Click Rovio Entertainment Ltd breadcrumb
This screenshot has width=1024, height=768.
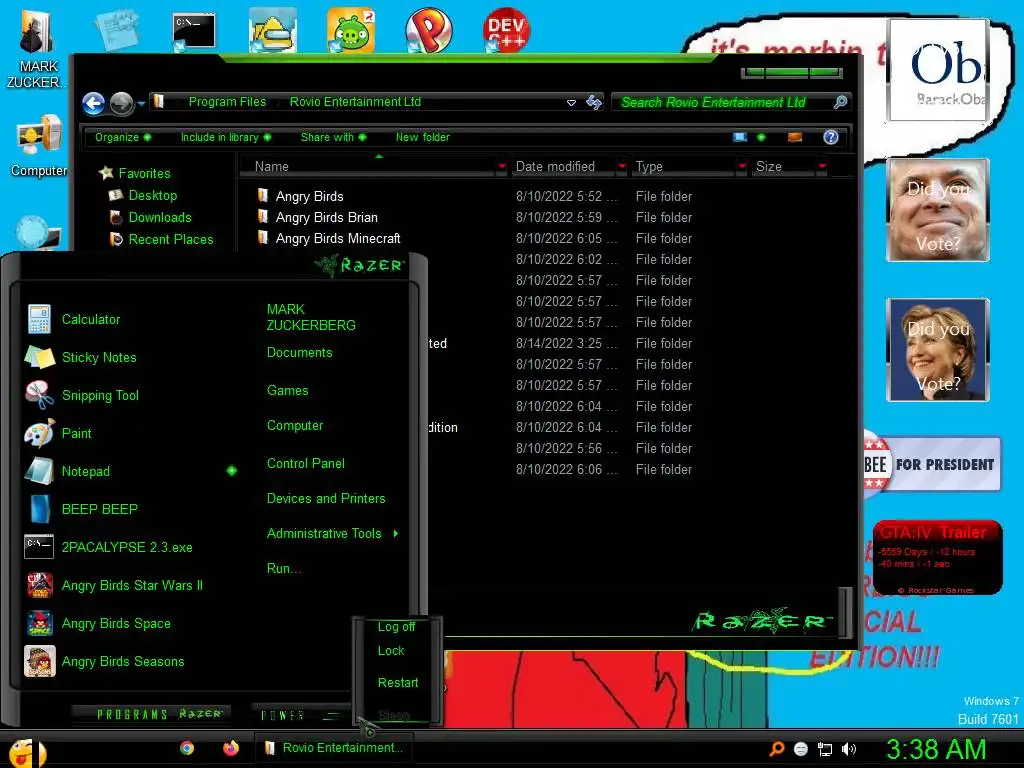click(x=355, y=102)
